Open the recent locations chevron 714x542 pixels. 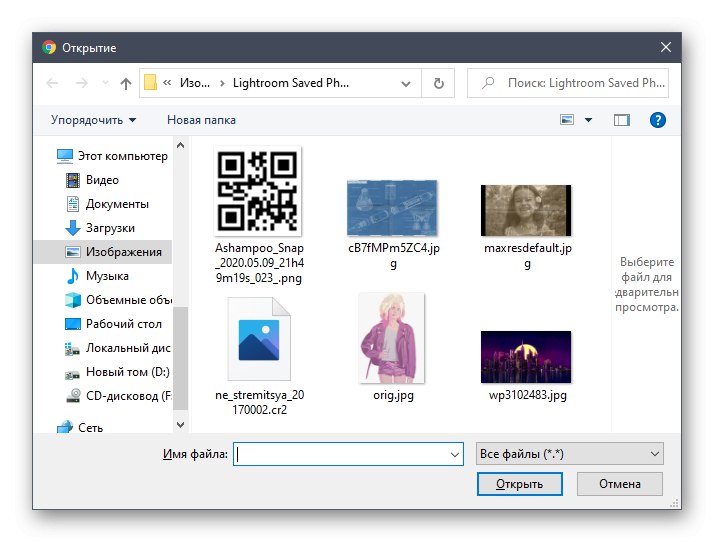click(105, 83)
